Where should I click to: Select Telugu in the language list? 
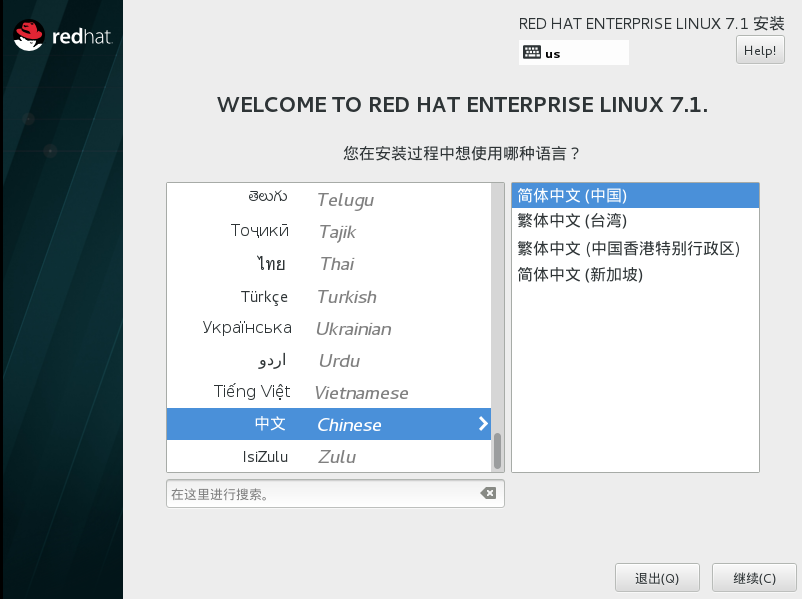[328, 200]
